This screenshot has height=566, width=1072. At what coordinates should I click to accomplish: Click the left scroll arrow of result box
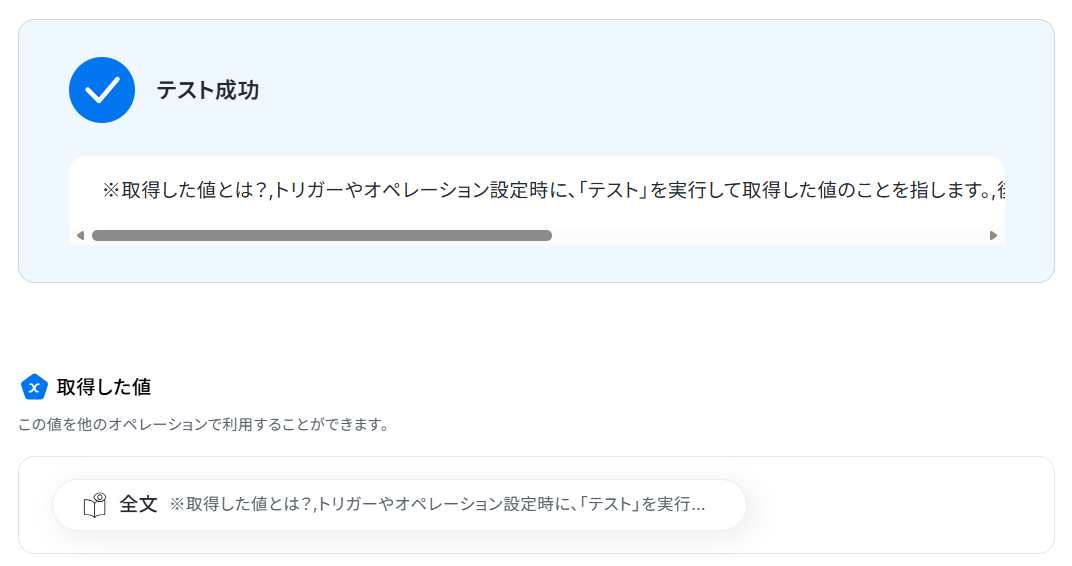coord(80,236)
